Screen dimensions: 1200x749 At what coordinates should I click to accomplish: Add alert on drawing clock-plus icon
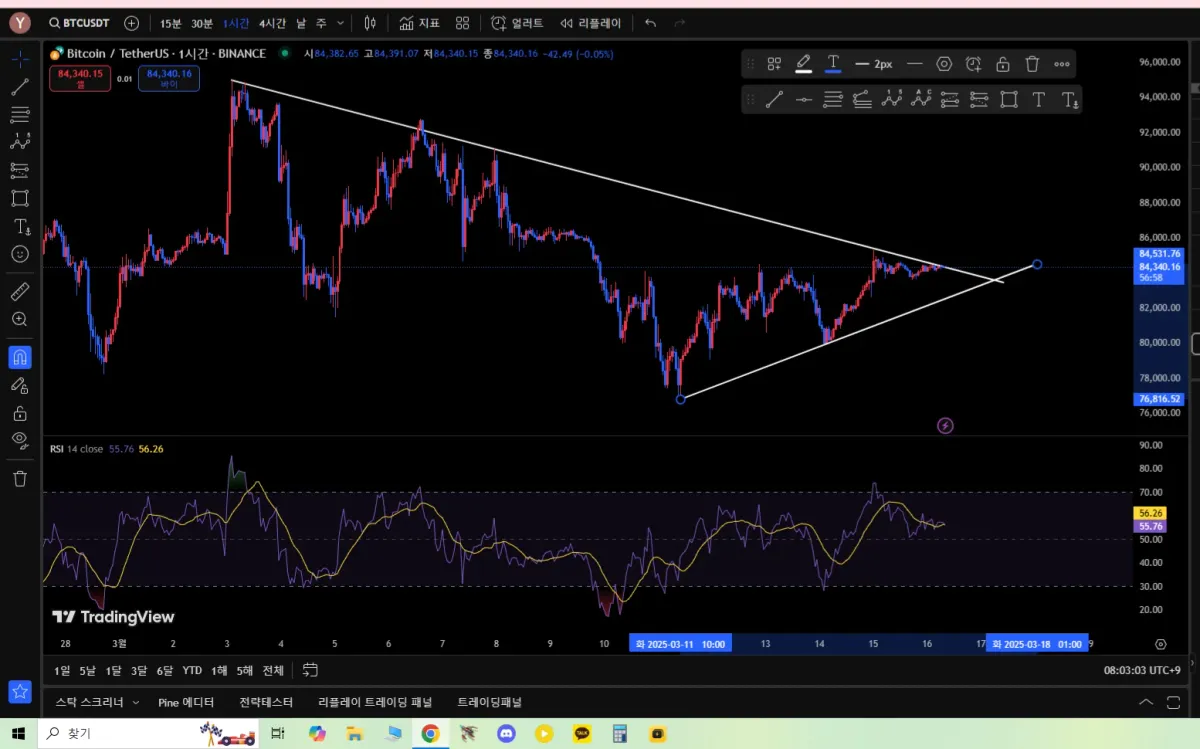pos(973,64)
